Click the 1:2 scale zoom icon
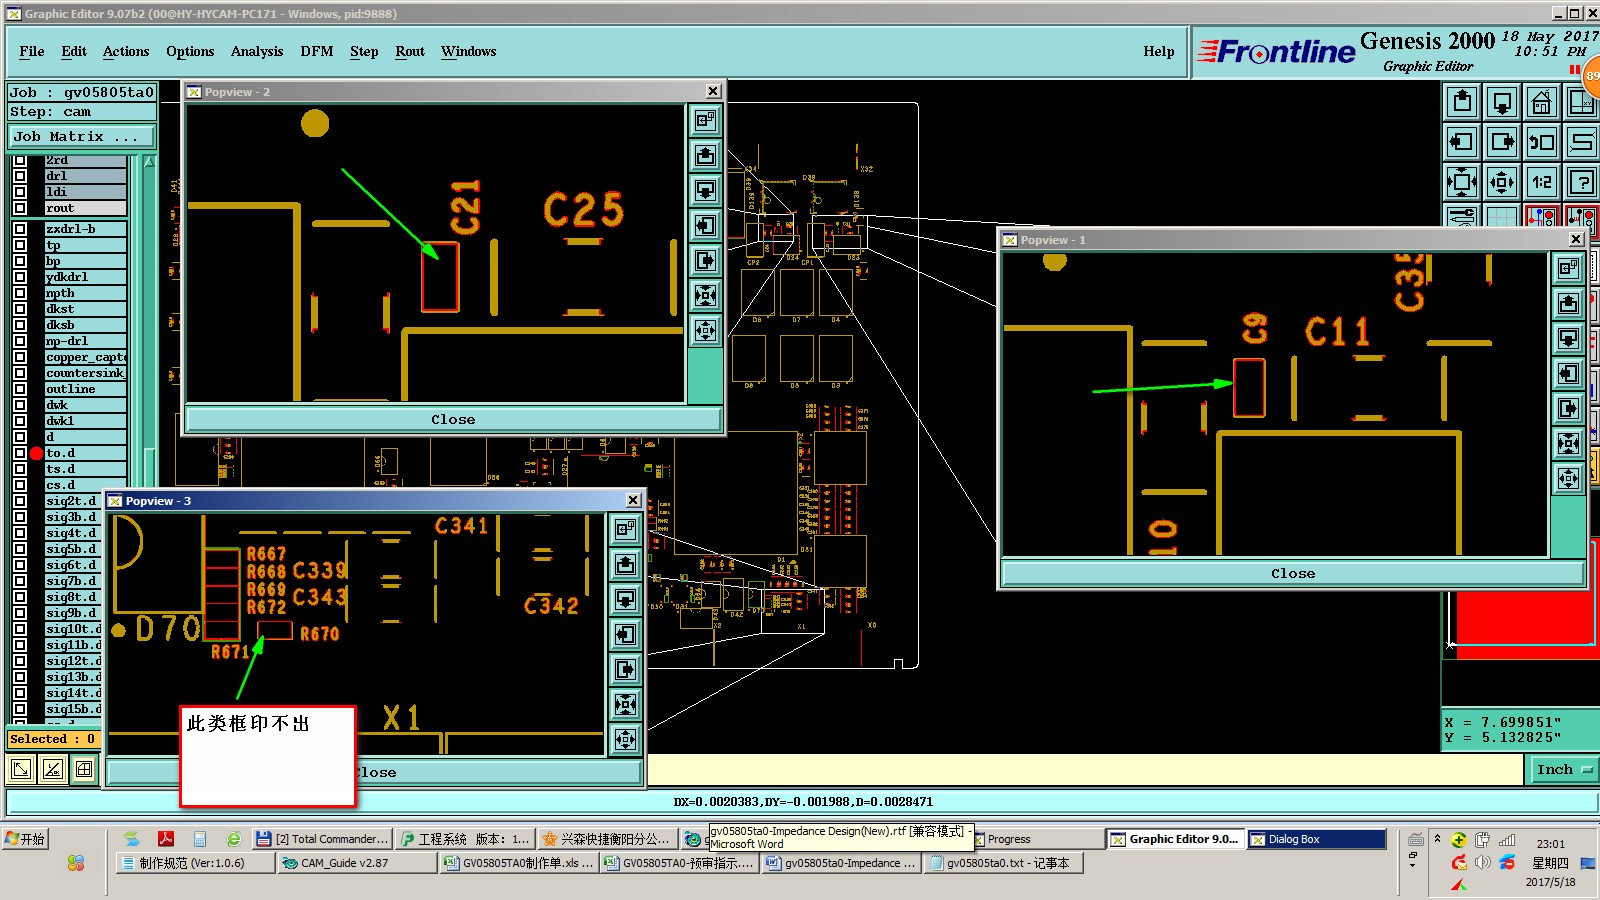1600x900 pixels. coord(1542,182)
